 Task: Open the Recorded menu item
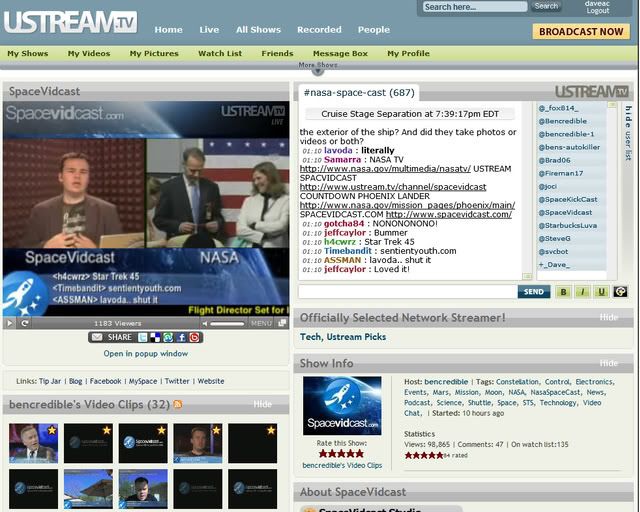pyautogui.click(x=319, y=30)
